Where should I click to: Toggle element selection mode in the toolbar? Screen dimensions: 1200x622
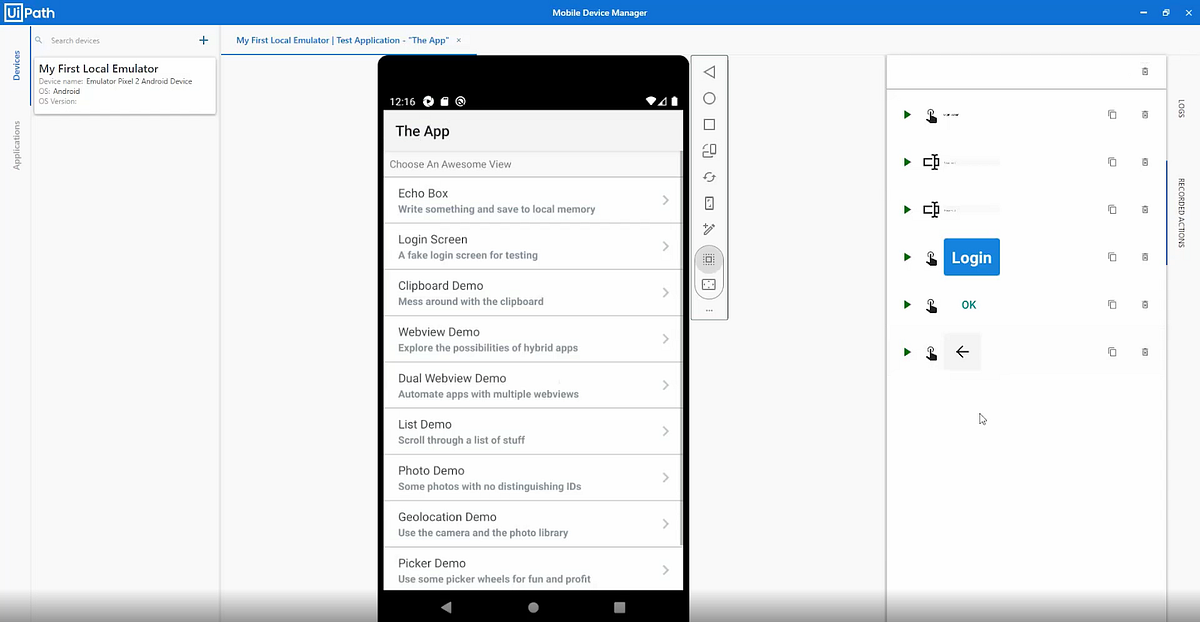pos(709,259)
